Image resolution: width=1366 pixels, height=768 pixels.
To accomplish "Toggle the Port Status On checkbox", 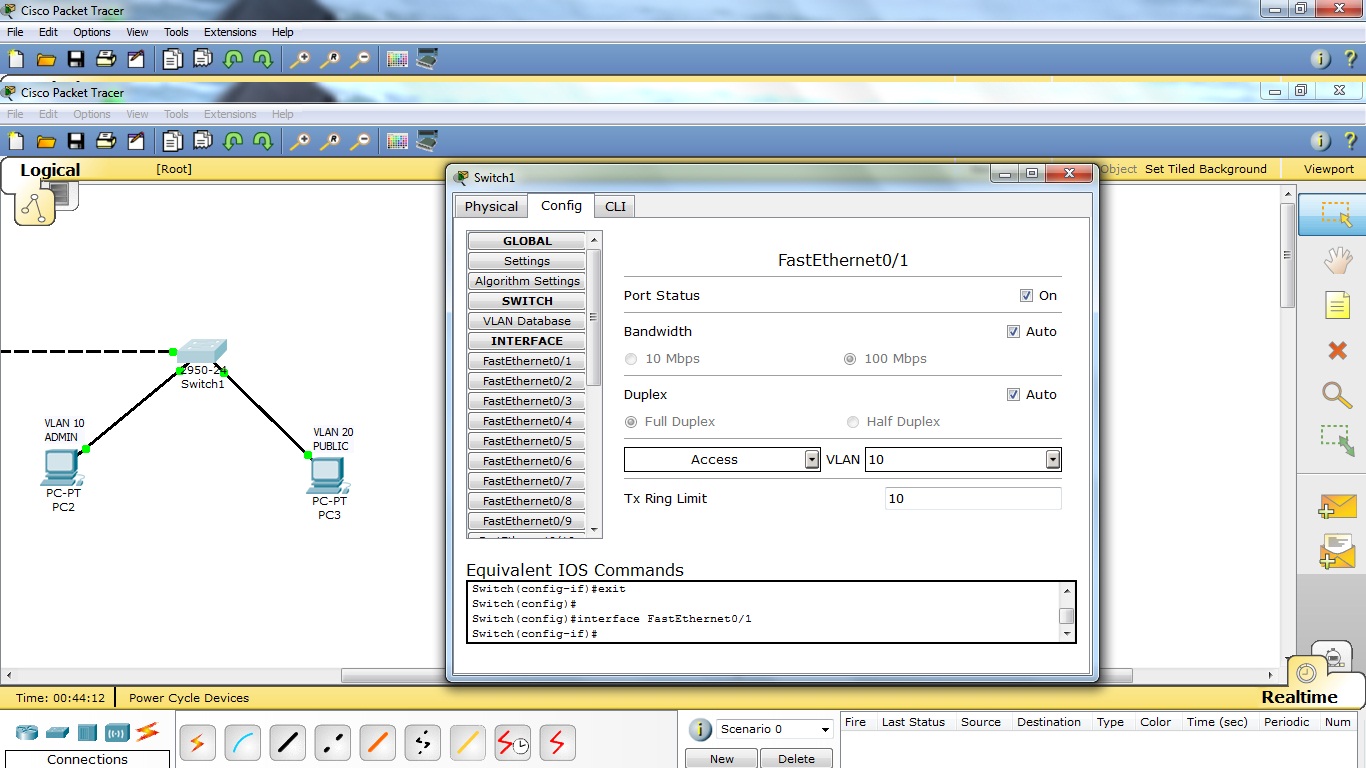I will pyautogui.click(x=1026, y=296).
